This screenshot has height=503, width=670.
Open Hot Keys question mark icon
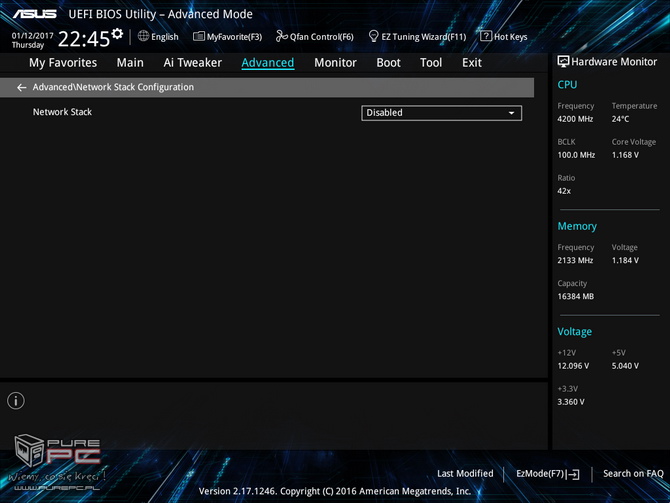486,36
